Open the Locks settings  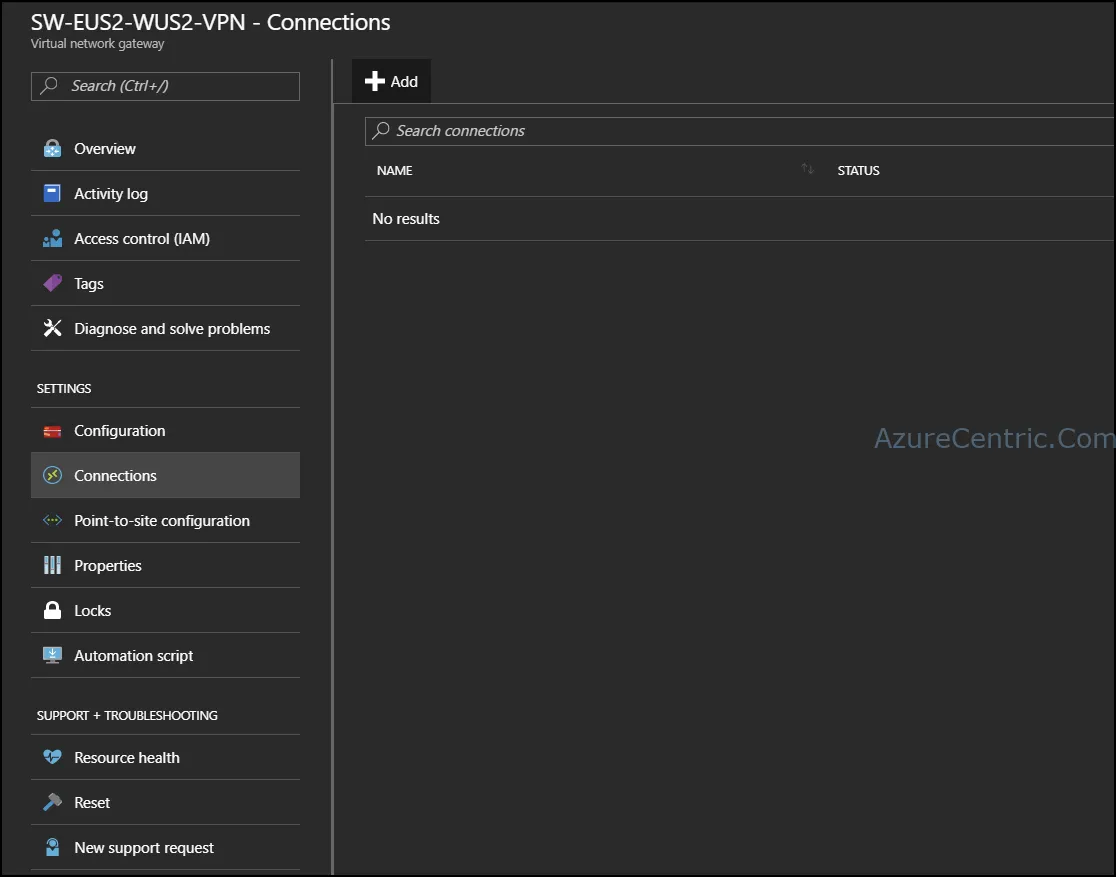(x=165, y=610)
